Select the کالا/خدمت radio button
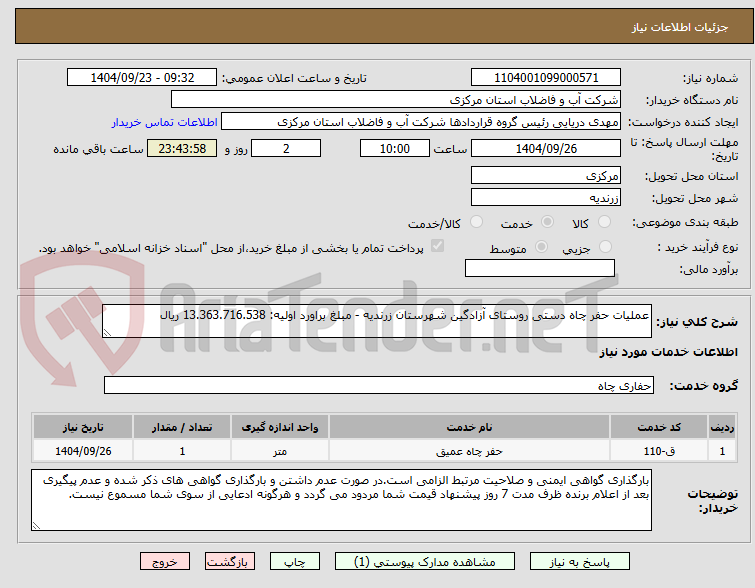755x588 pixels. (476, 222)
